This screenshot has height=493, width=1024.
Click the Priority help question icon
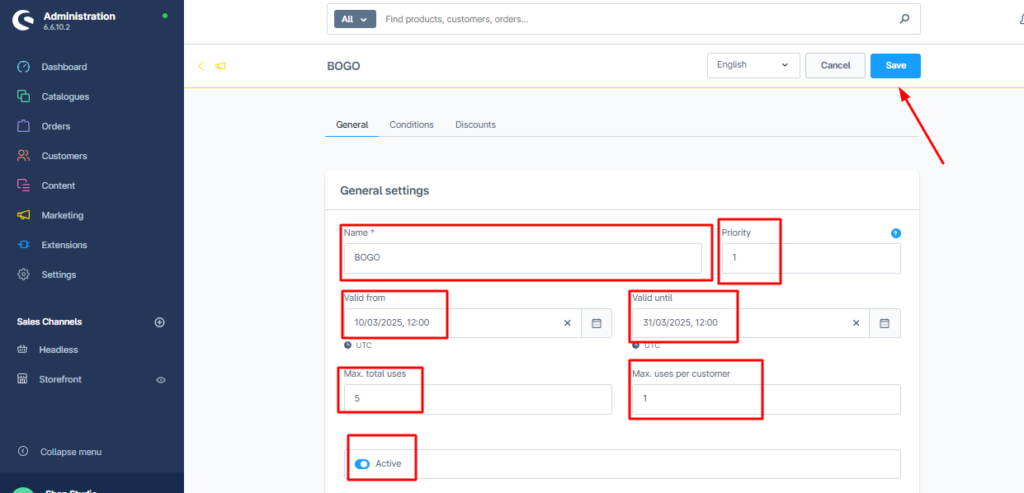(895, 233)
